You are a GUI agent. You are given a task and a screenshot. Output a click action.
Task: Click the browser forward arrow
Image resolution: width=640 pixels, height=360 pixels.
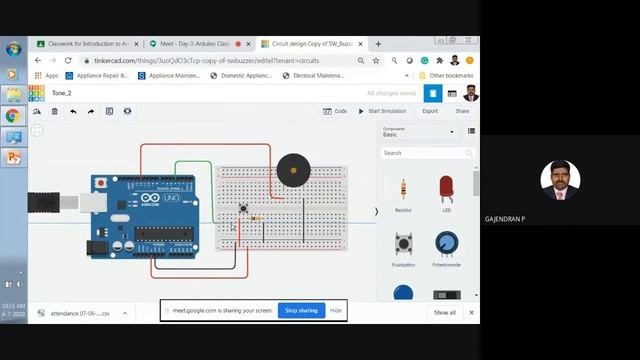pyautogui.click(x=53, y=60)
